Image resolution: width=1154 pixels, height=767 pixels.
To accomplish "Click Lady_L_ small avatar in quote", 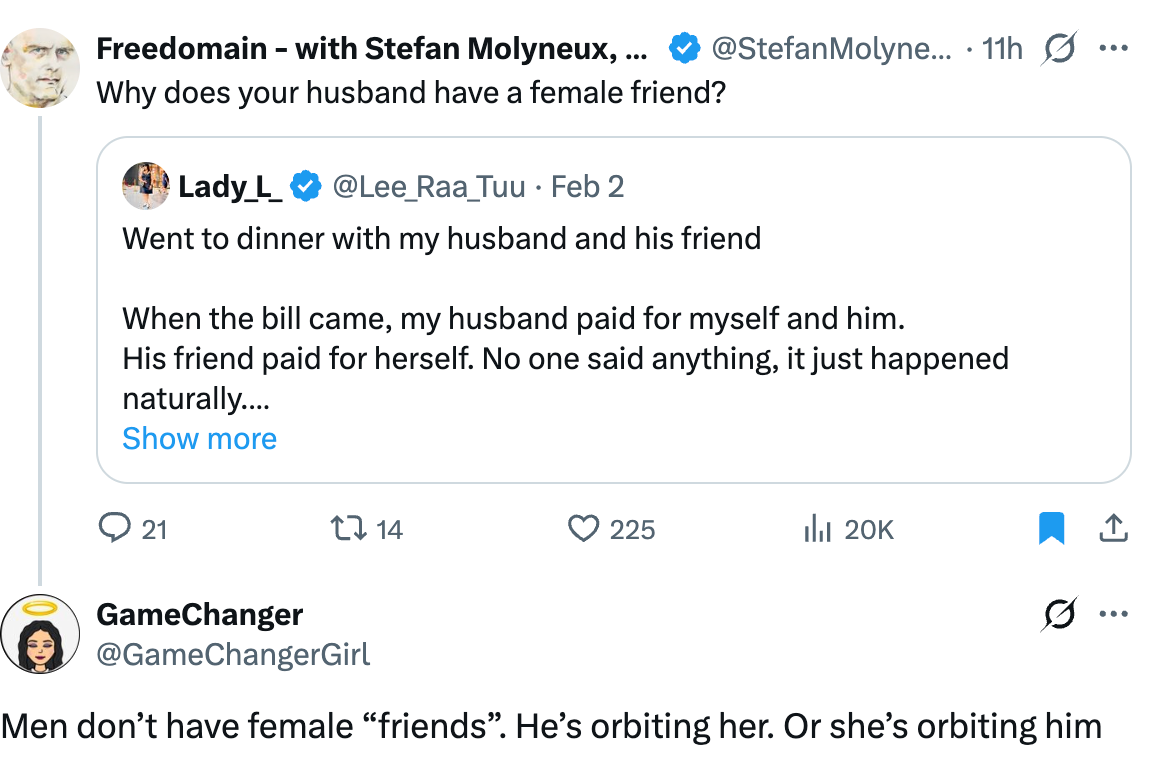I will coord(145,186).
